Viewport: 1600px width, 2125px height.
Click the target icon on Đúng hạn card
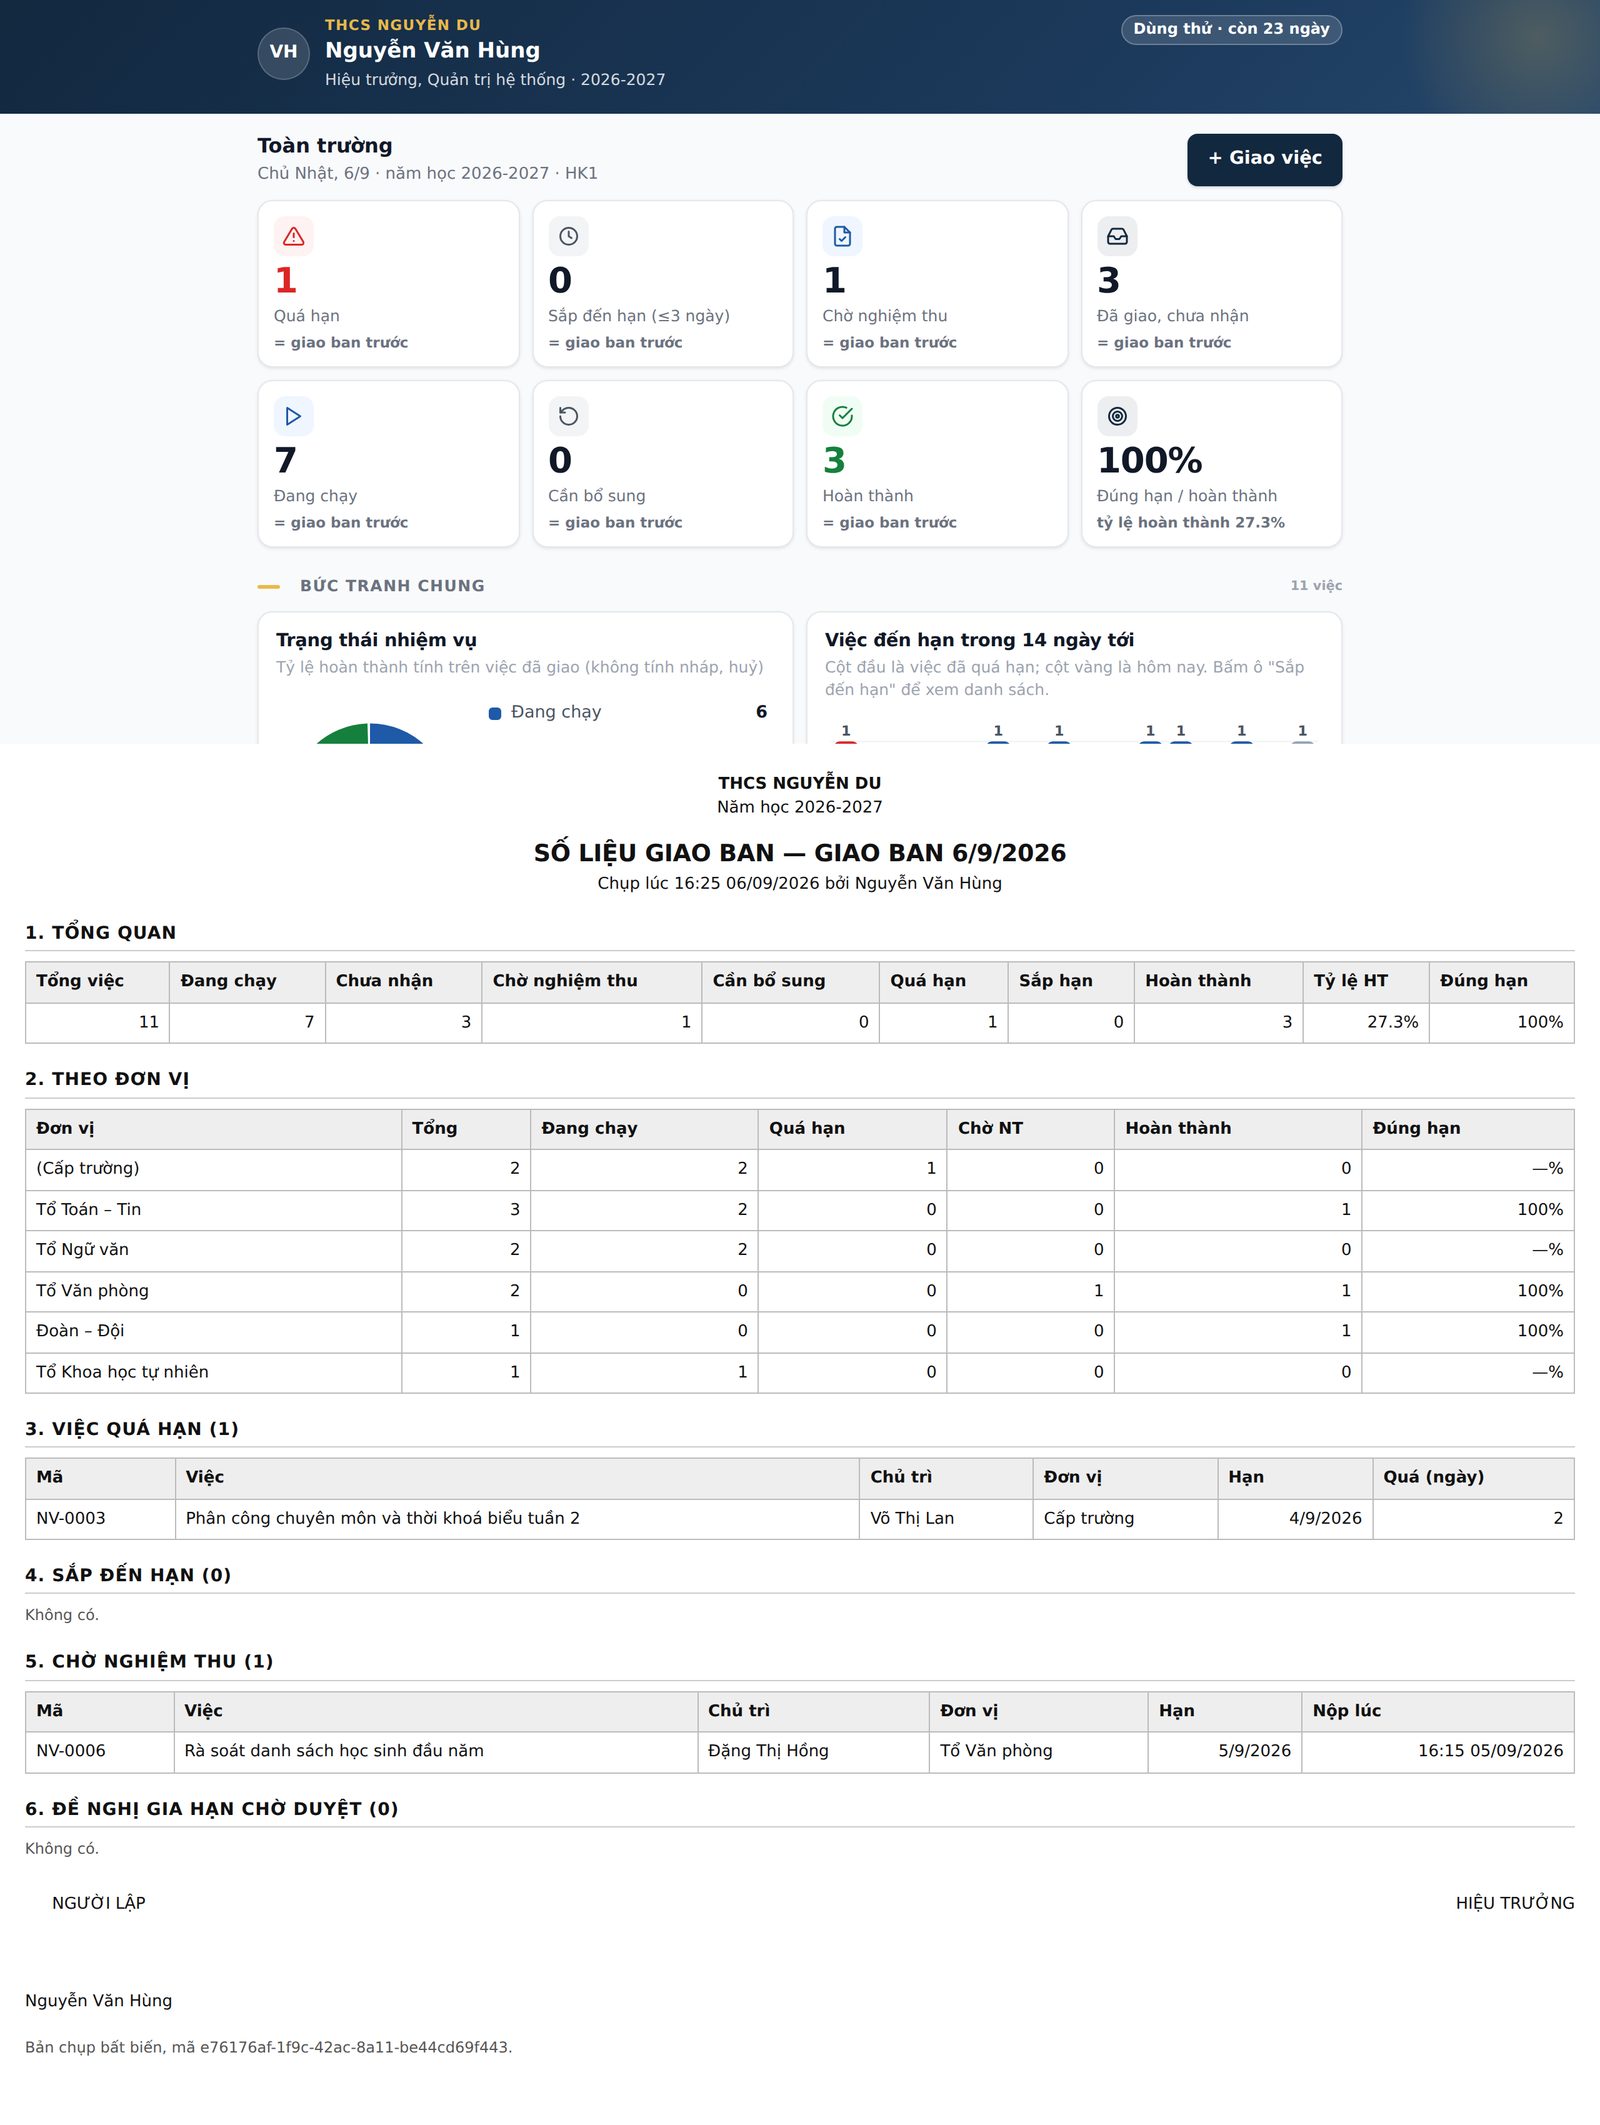pyautogui.click(x=1117, y=416)
